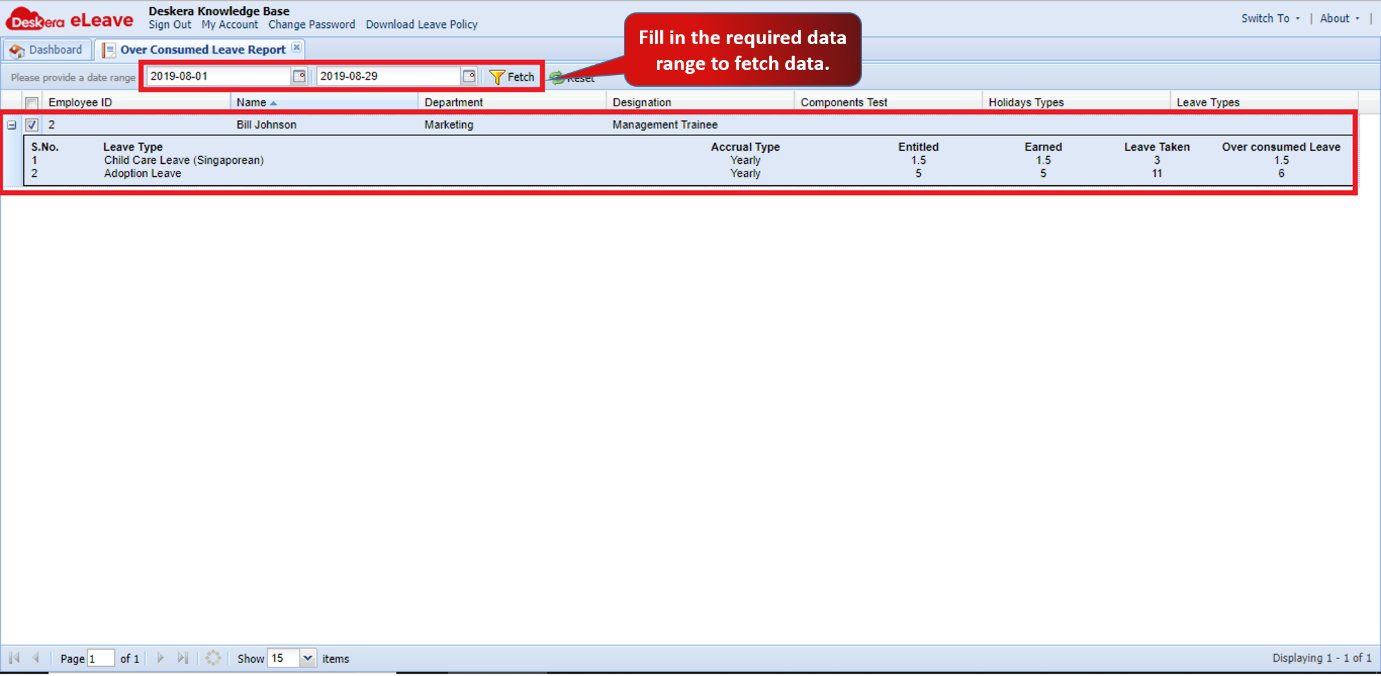Open the end date calendar picker icon

[x=469, y=76]
